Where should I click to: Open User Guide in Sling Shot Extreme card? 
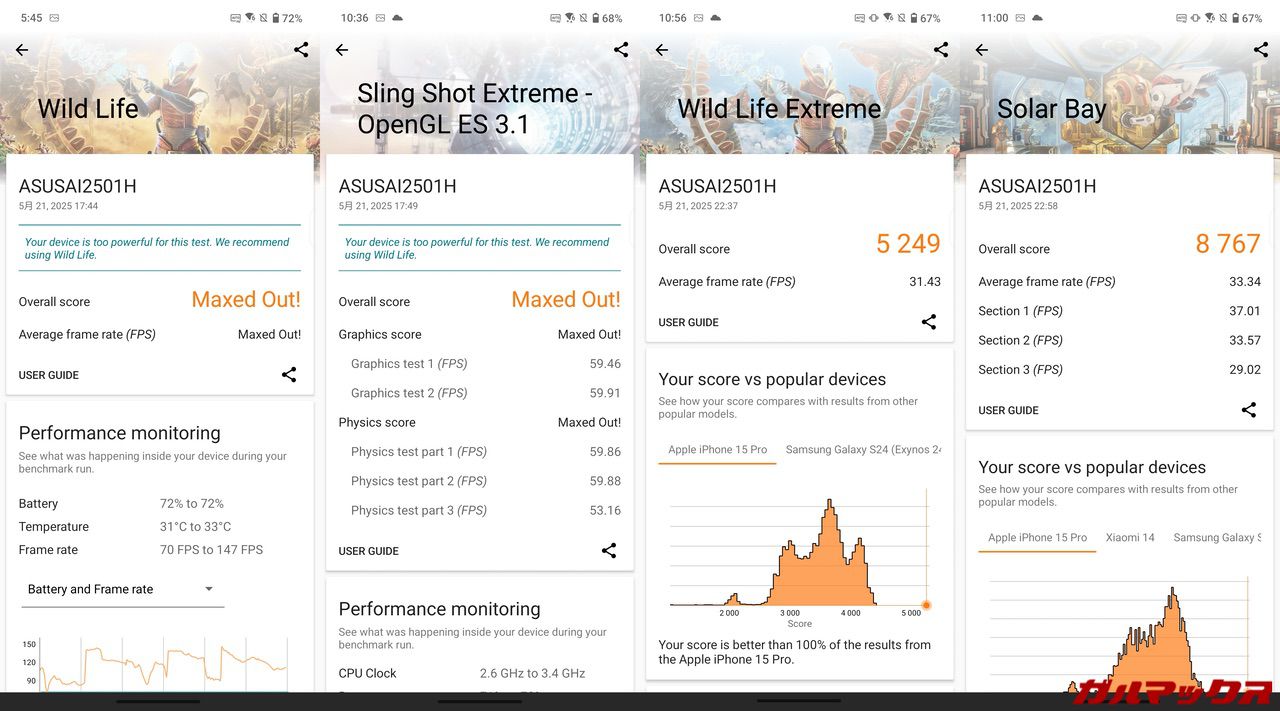(x=369, y=551)
